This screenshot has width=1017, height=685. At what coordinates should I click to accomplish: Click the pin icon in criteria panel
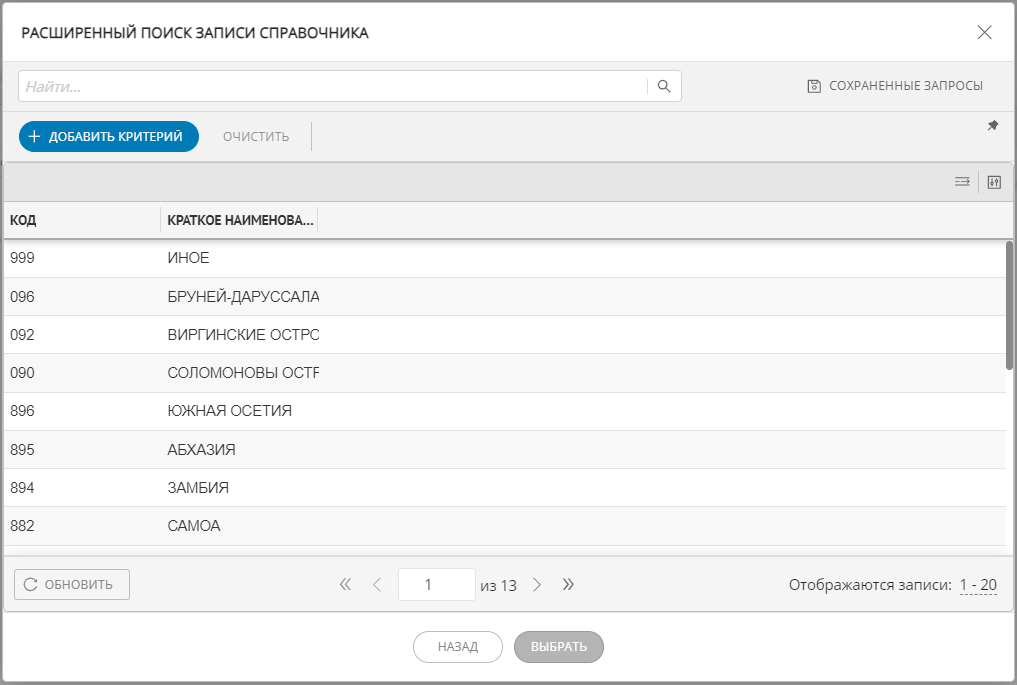pyautogui.click(x=992, y=126)
